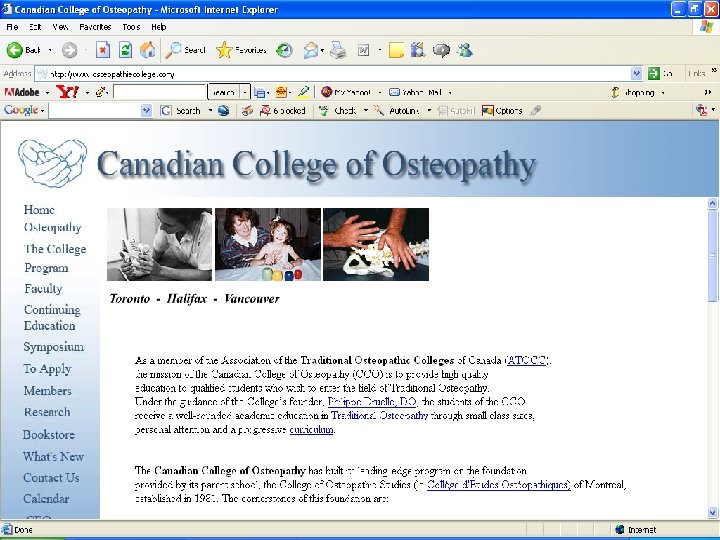Open the Favorites menu
Image resolution: width=720 pixels, height=540 pixels.
tap(95, 27)
